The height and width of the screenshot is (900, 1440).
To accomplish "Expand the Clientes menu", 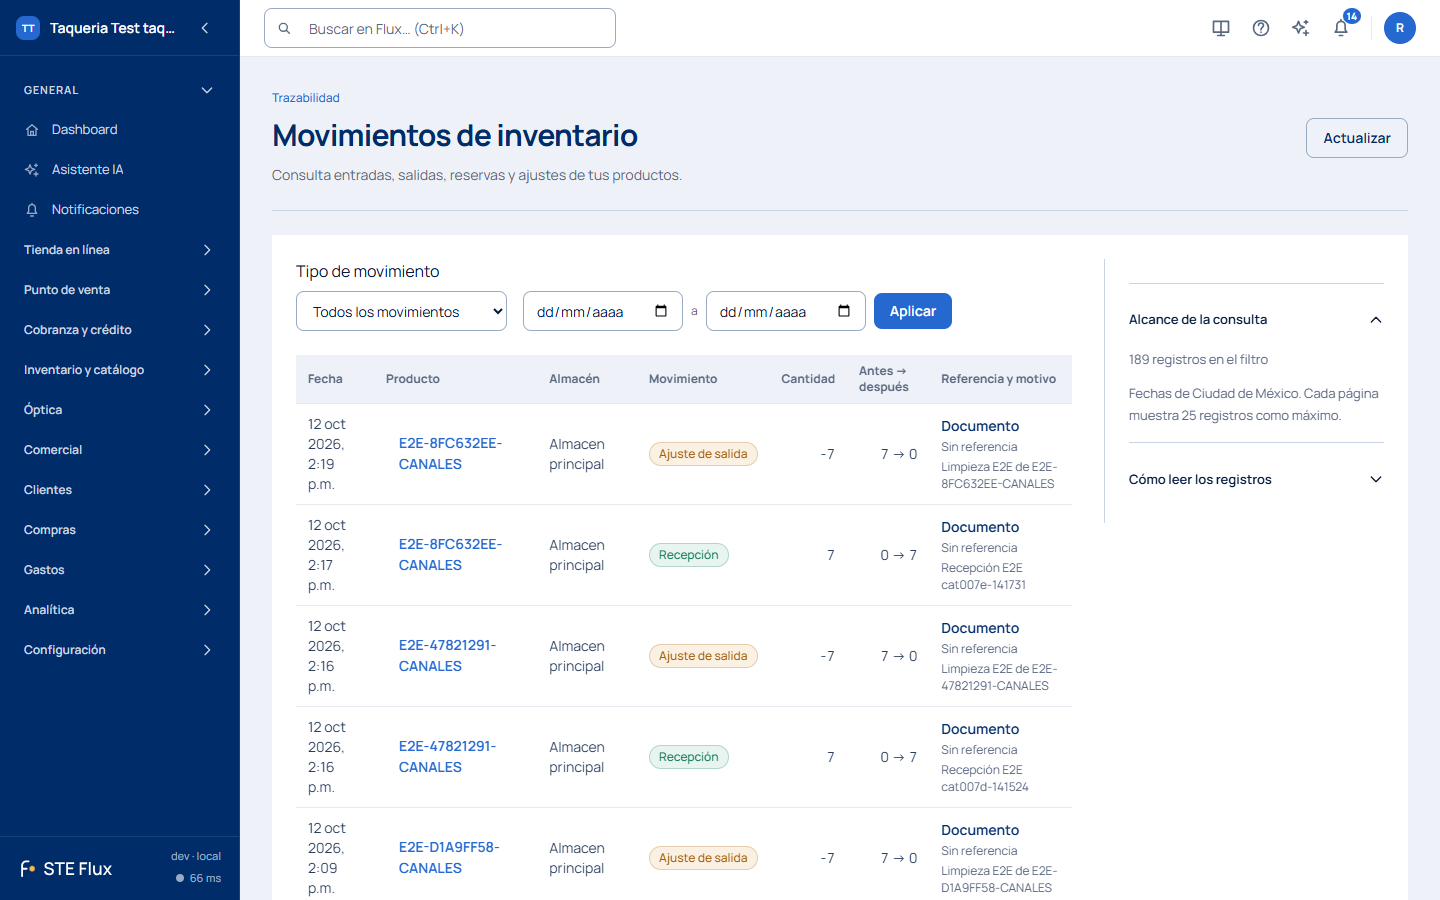I will 120,490.
